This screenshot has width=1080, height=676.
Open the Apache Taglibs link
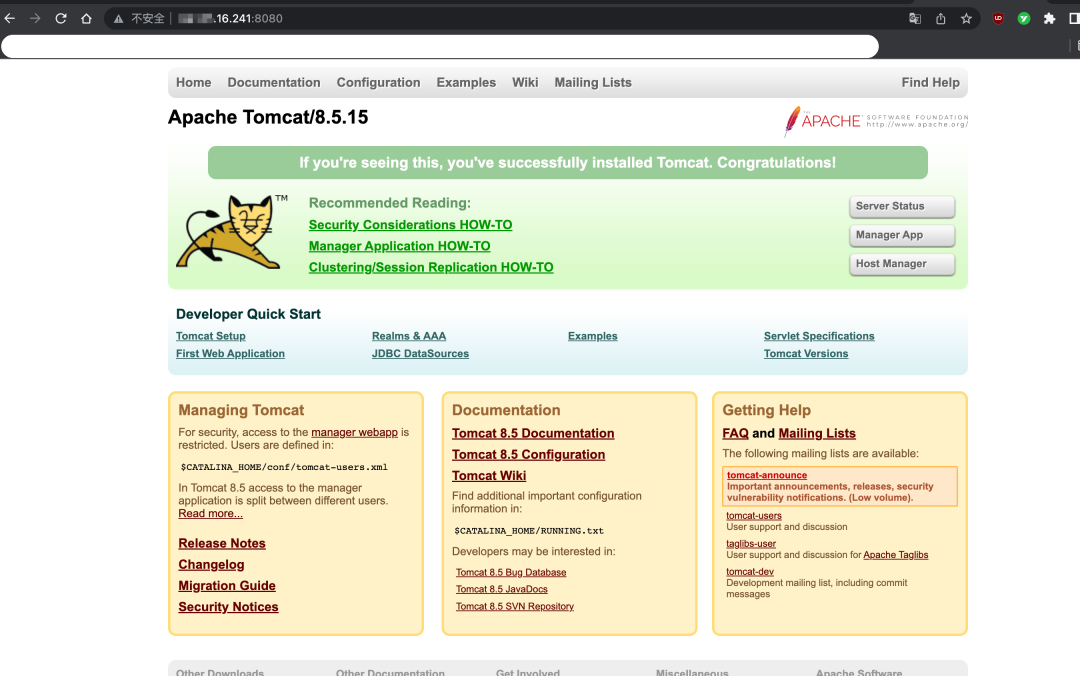(x=895, y=555)
